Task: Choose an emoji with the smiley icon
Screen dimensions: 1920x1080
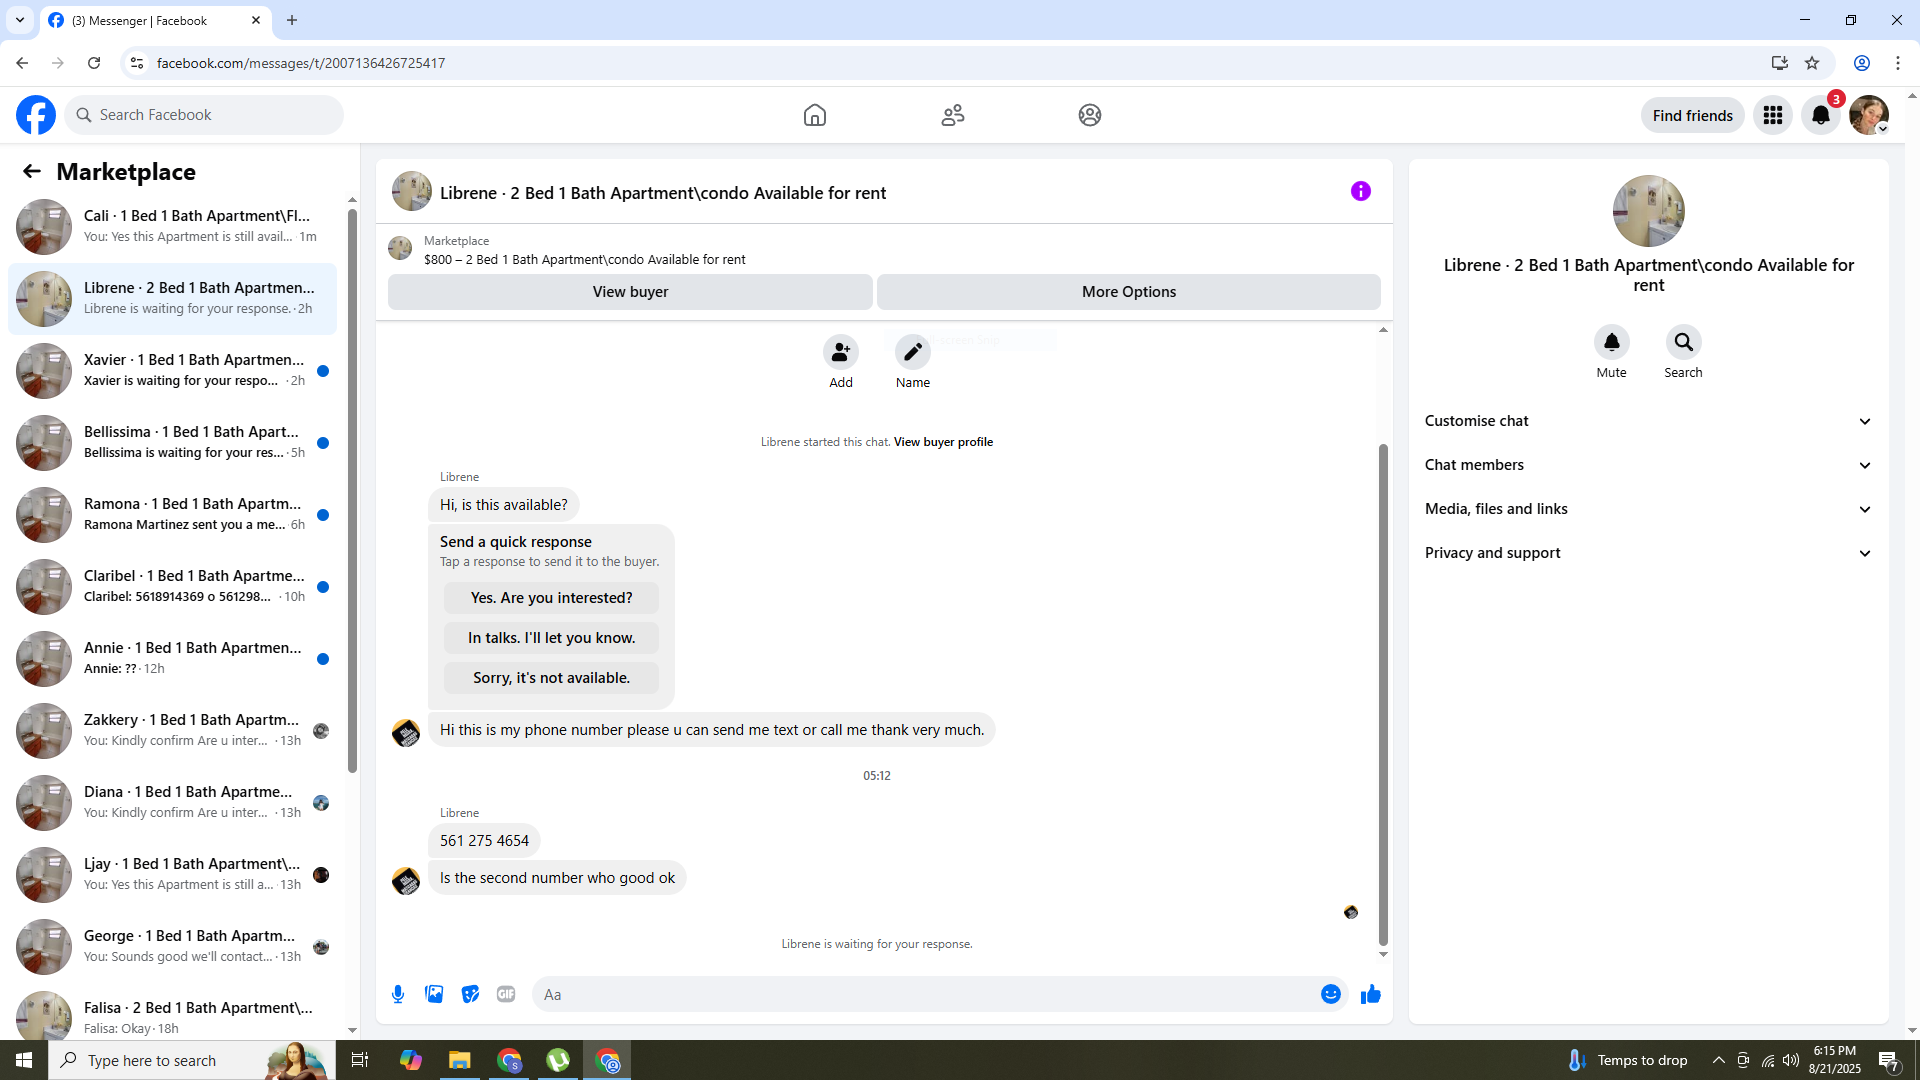Action: [x=1330, y=994]
